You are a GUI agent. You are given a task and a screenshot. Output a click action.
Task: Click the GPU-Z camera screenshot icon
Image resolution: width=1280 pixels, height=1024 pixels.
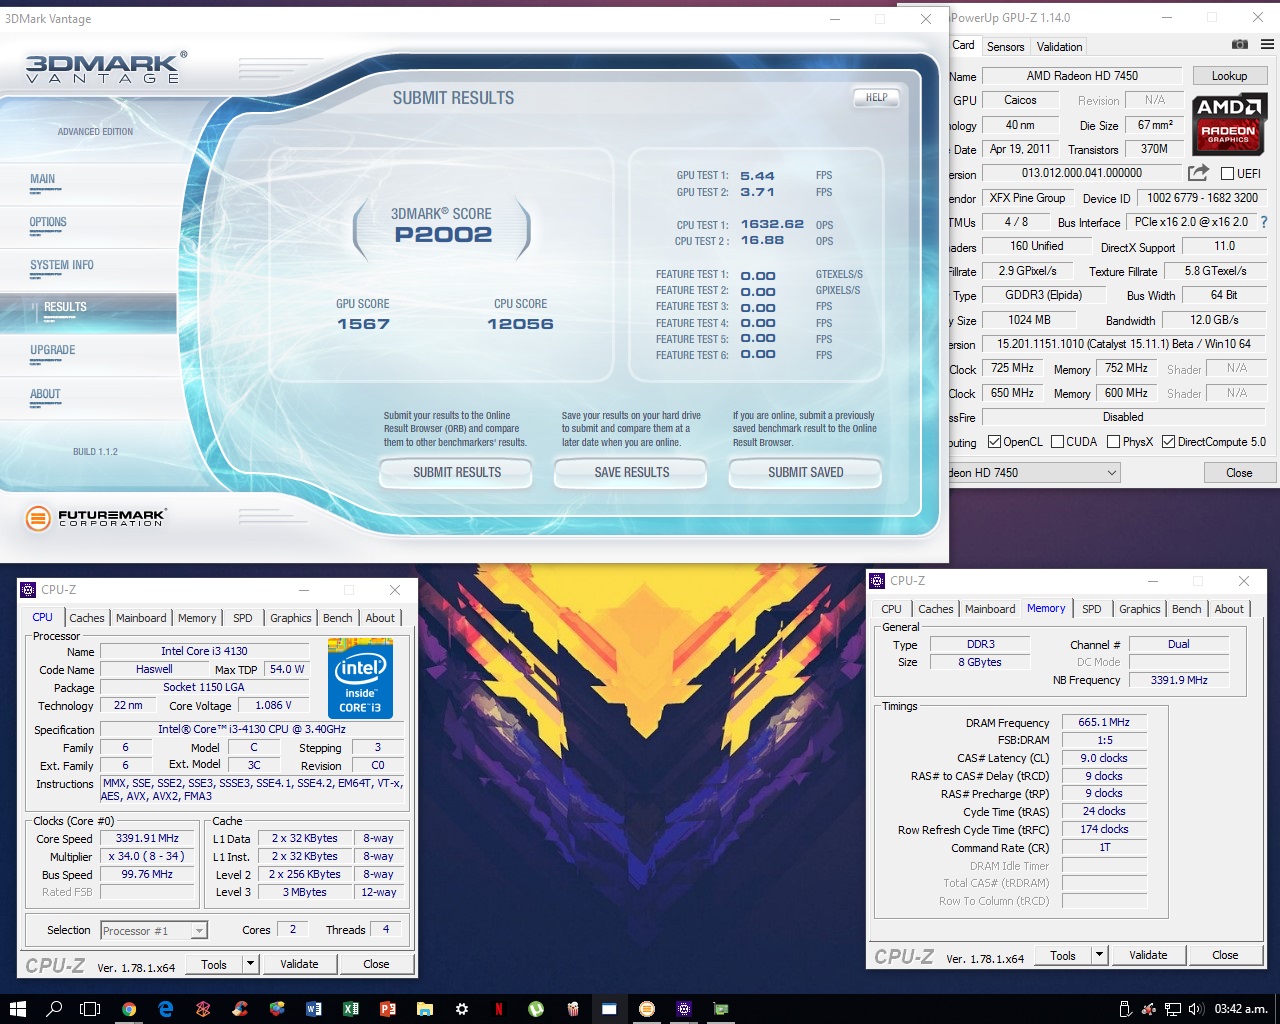click(1239, 45)
